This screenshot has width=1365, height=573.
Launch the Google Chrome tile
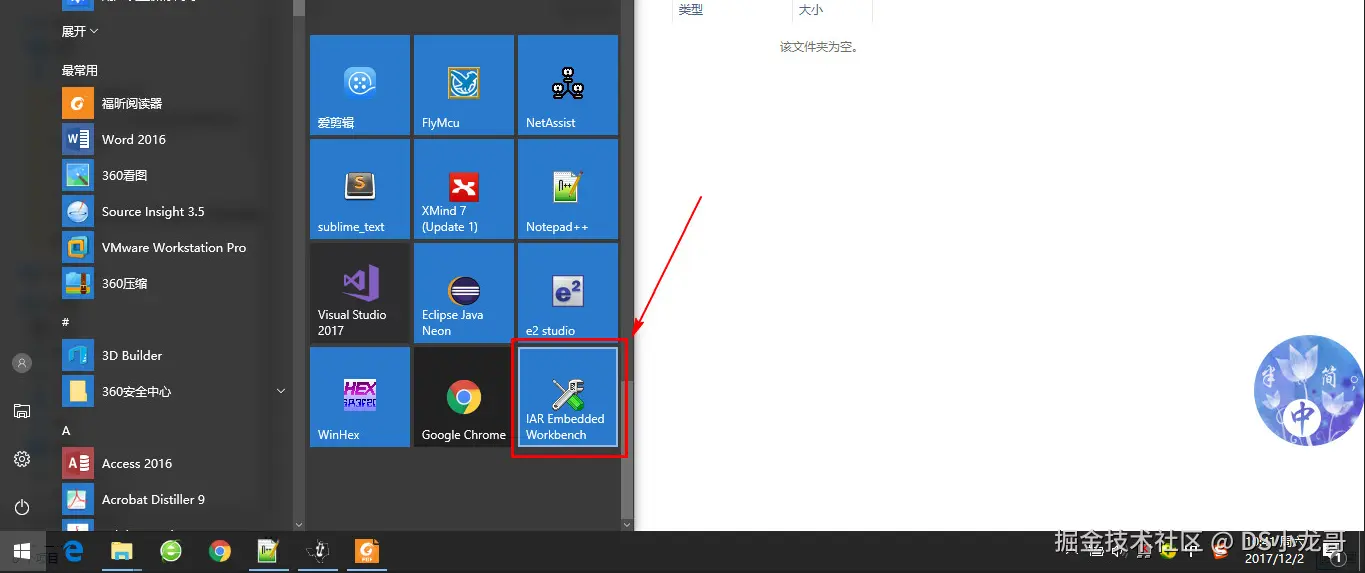464,397
